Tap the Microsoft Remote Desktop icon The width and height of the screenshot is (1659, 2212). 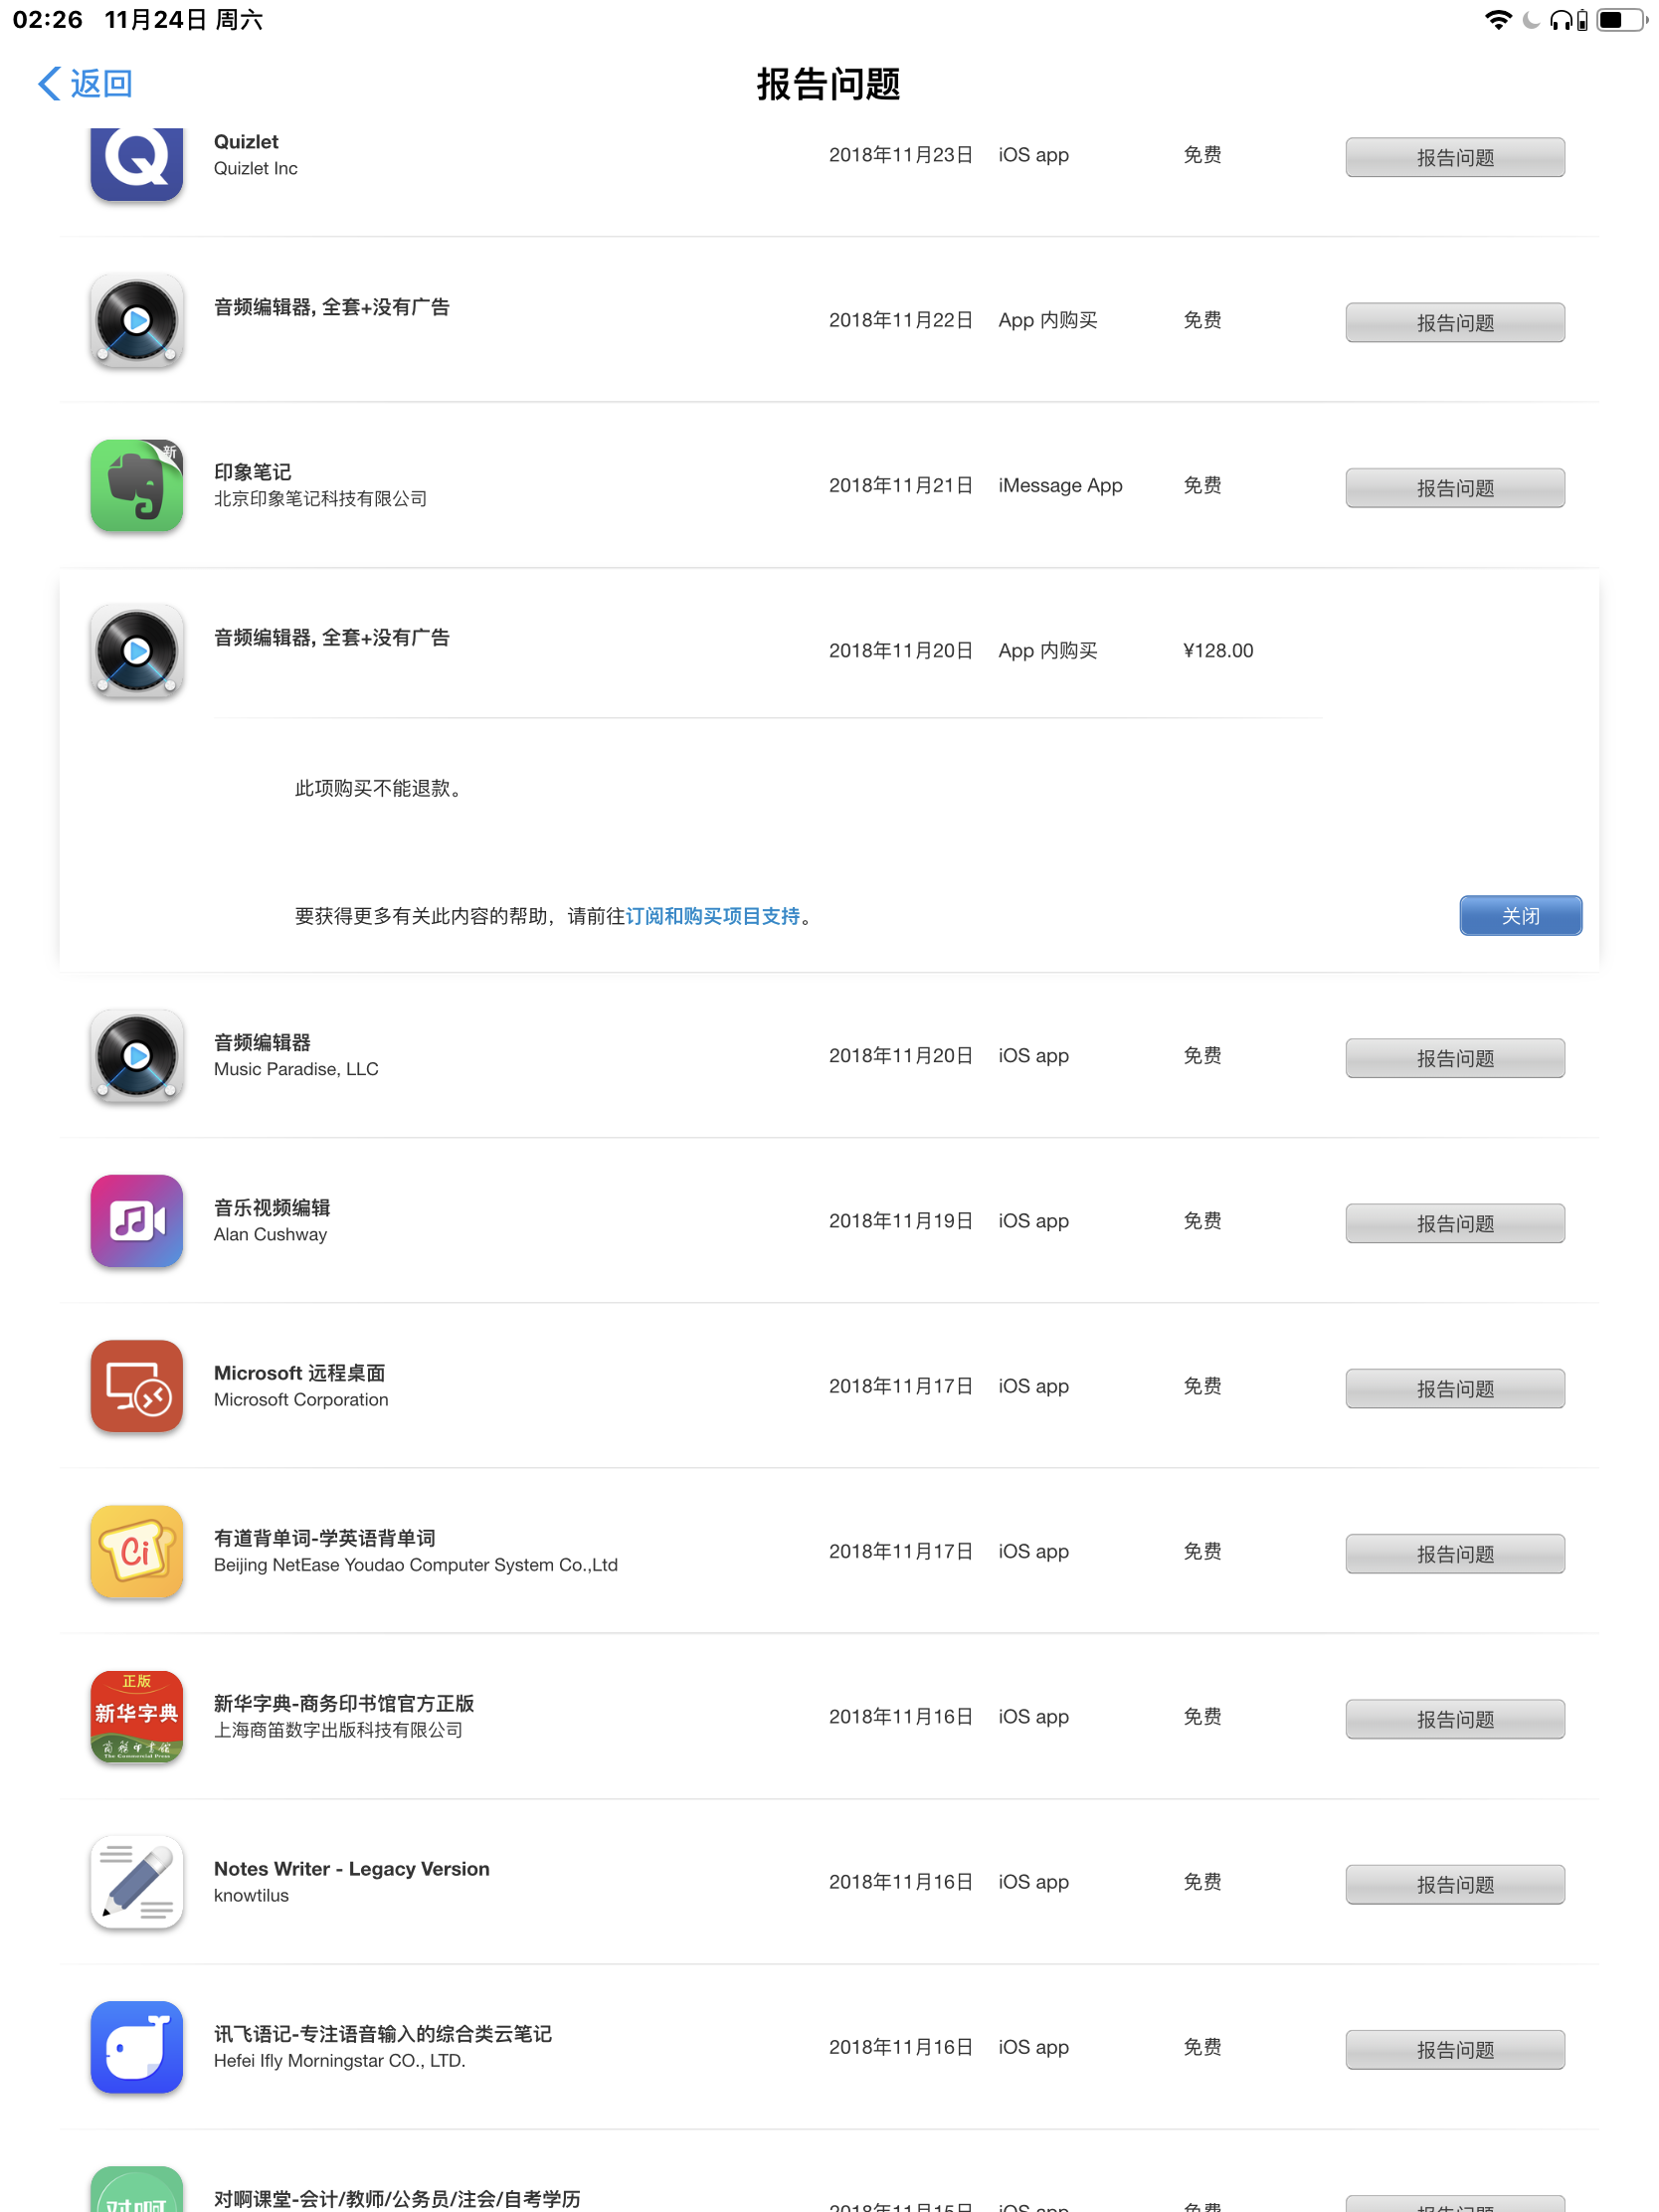pyautogui.click(x=136, y=1385)
